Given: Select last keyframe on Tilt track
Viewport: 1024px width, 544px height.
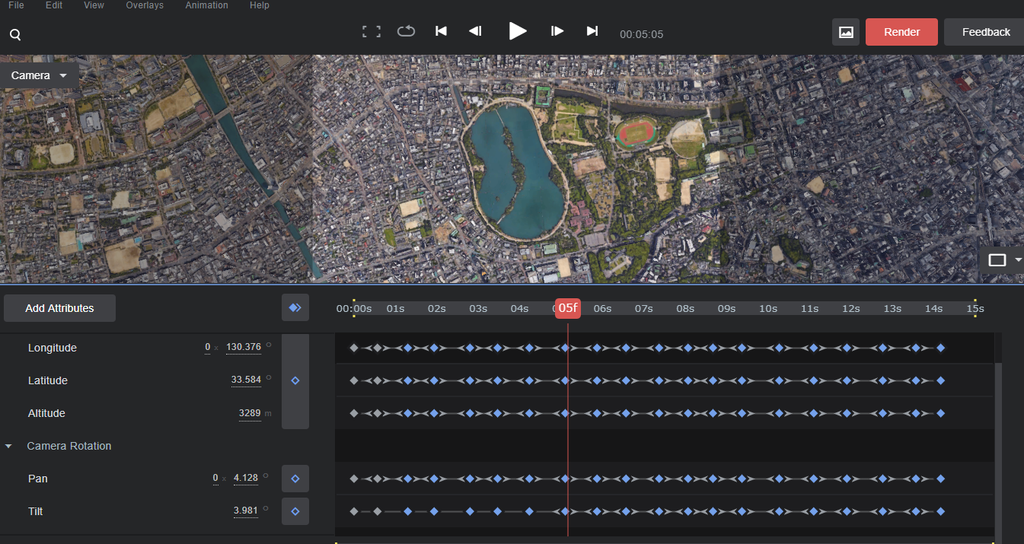Looking at the screenshot, I should pos(940,511).
